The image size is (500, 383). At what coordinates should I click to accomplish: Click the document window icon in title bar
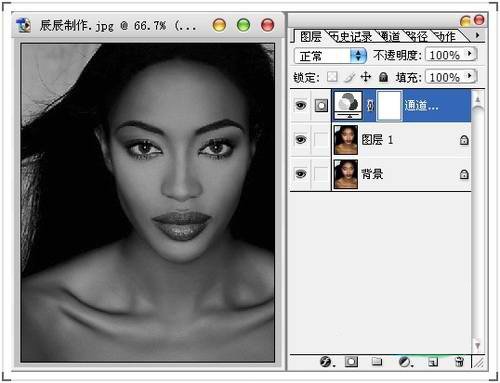(x=23, y=25)
